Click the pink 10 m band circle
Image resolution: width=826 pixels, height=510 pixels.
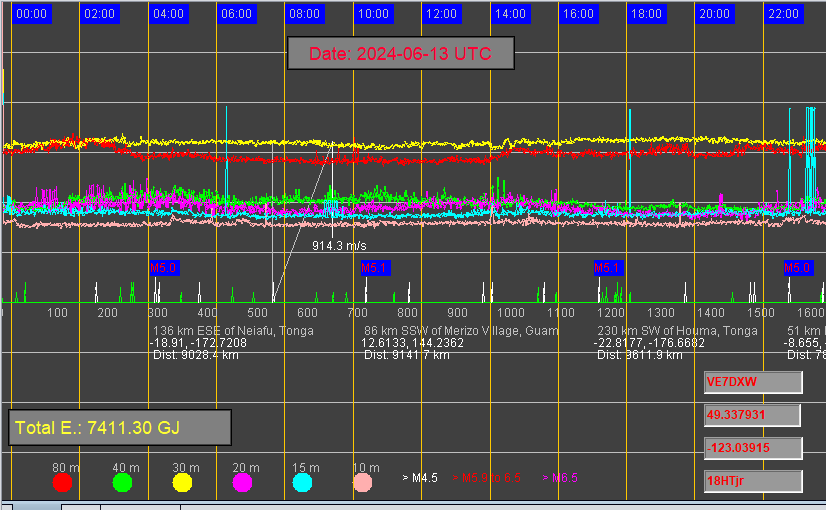click(x=364, y=483)
